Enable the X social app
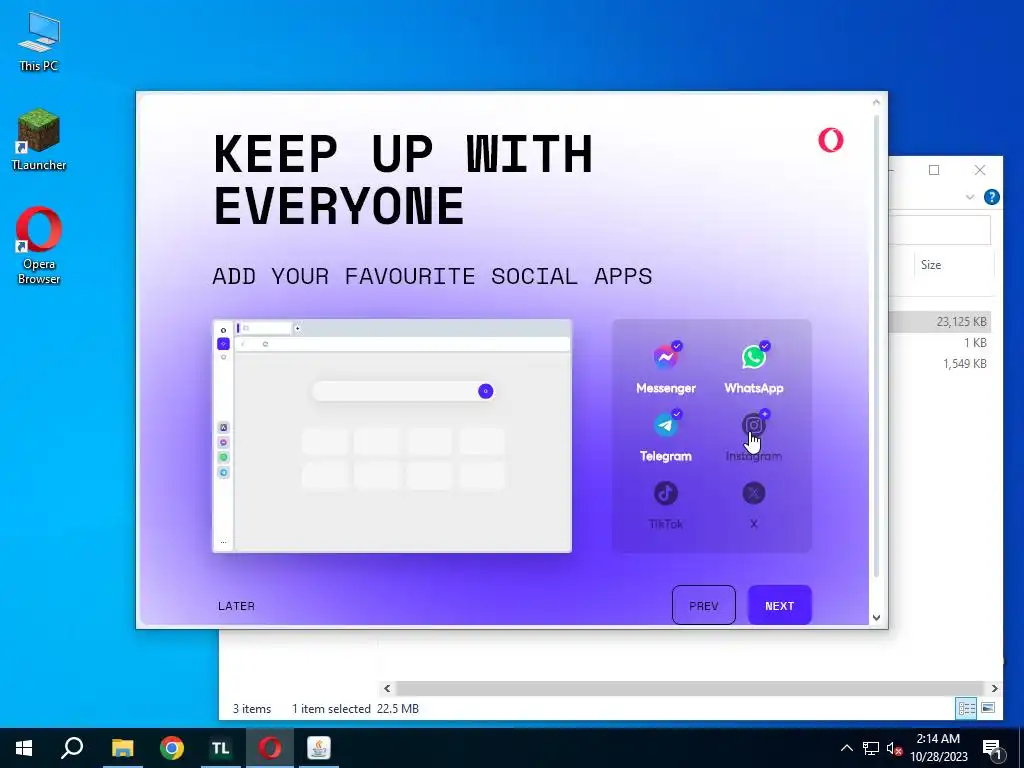 click(754, 504)
